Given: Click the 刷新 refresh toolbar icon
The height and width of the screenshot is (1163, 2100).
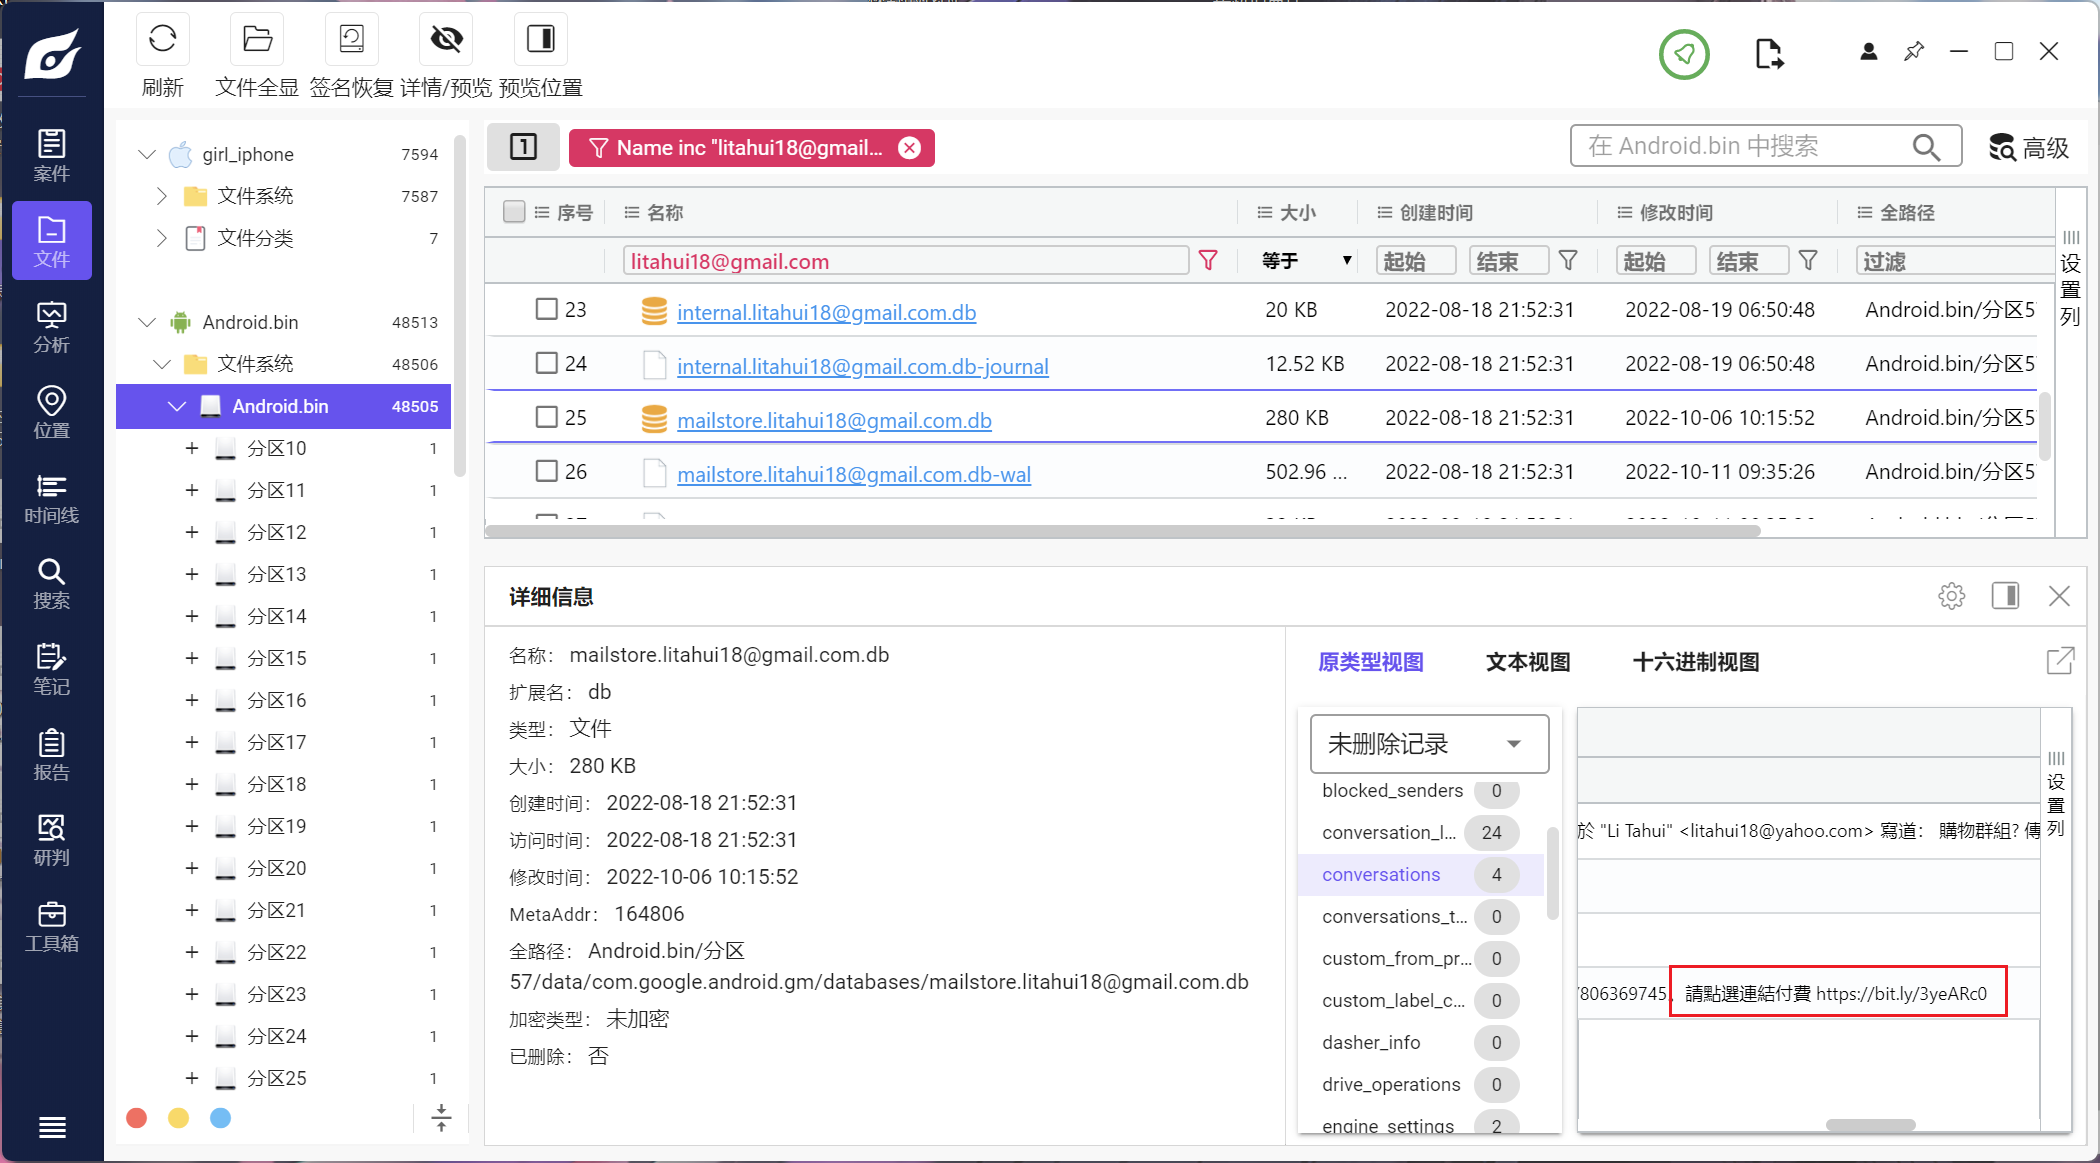Looking at the screenshot, I should pos(163,40).
